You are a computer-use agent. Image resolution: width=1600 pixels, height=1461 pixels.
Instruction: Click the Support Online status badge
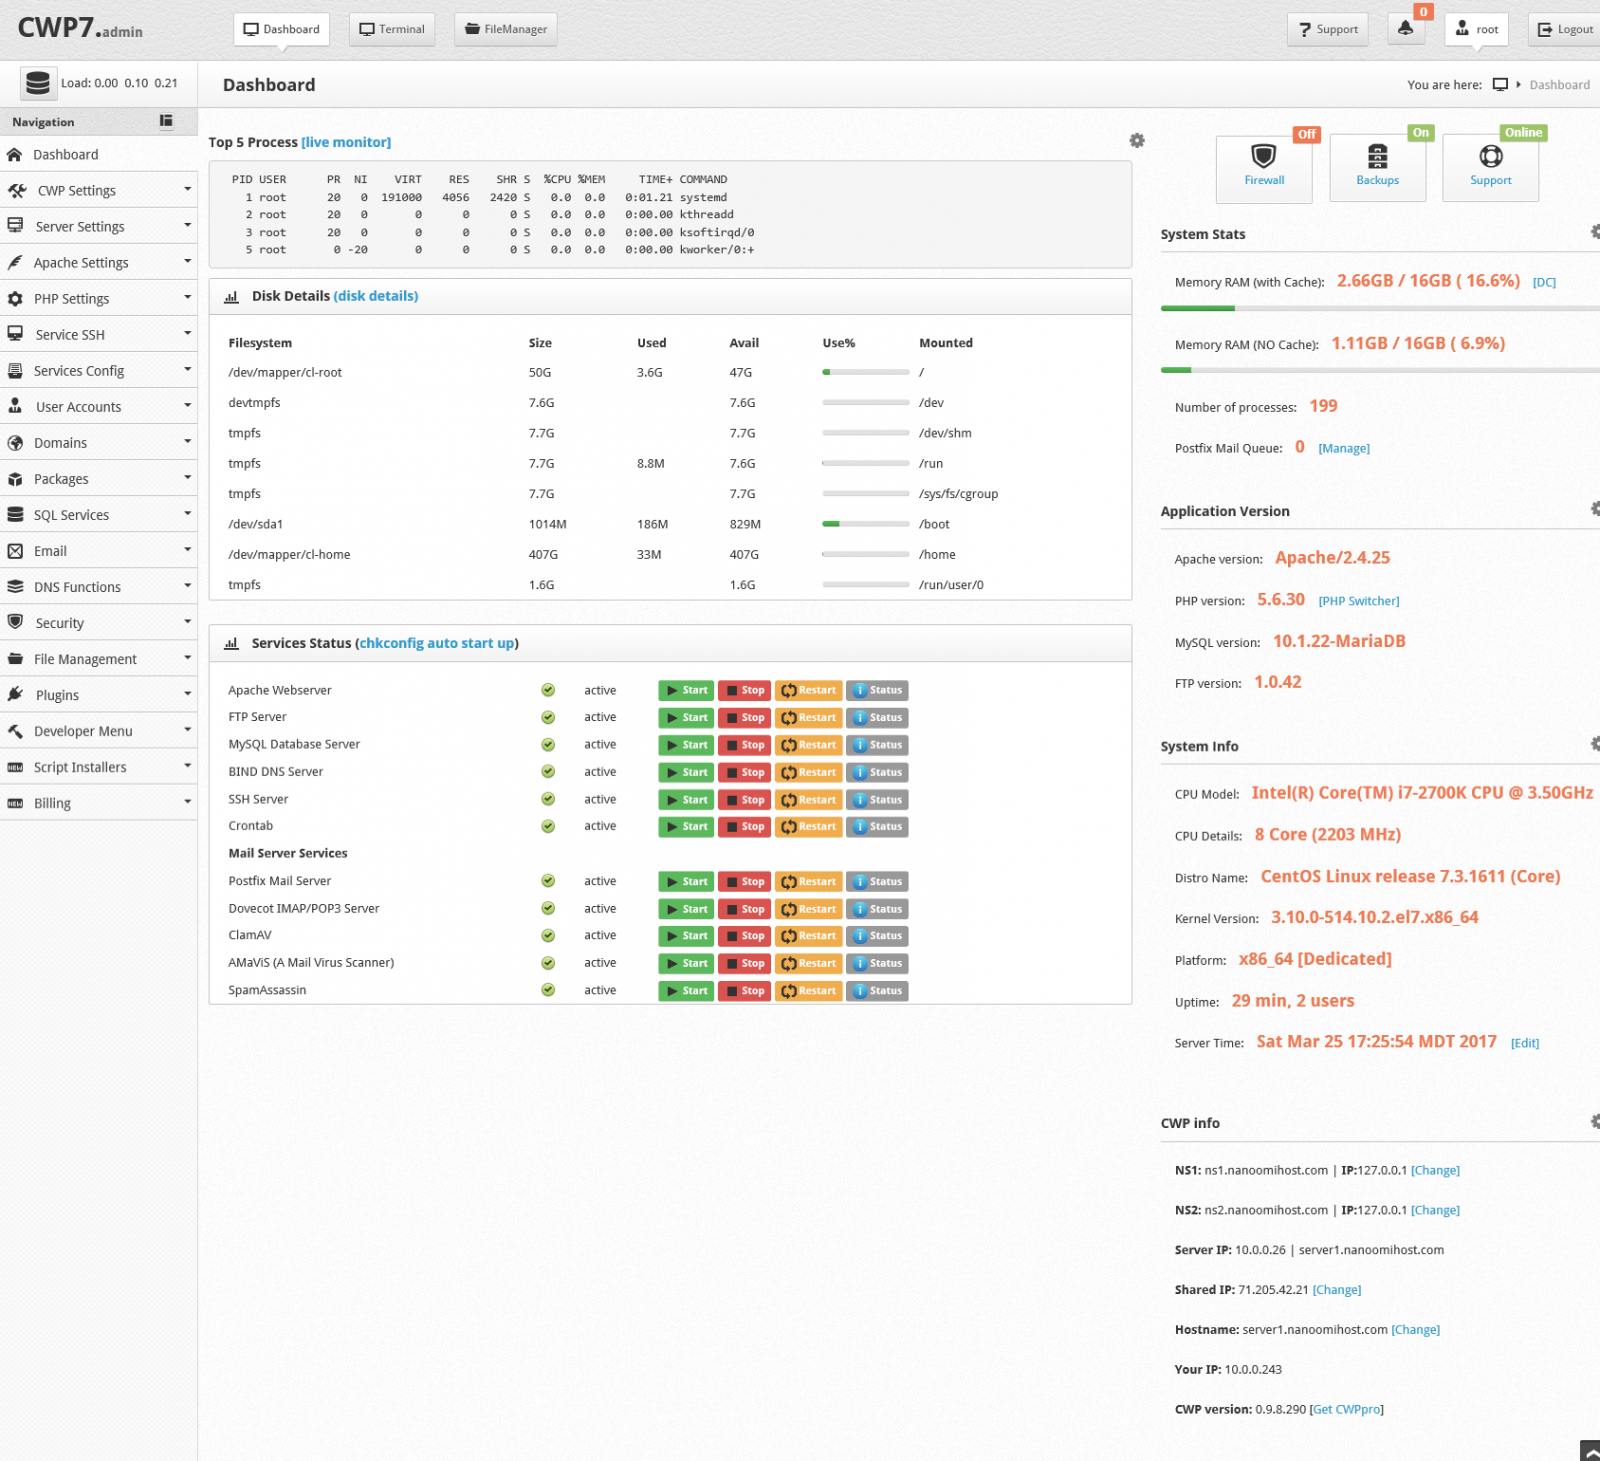pyautogui.click(x=1523, y=133)
